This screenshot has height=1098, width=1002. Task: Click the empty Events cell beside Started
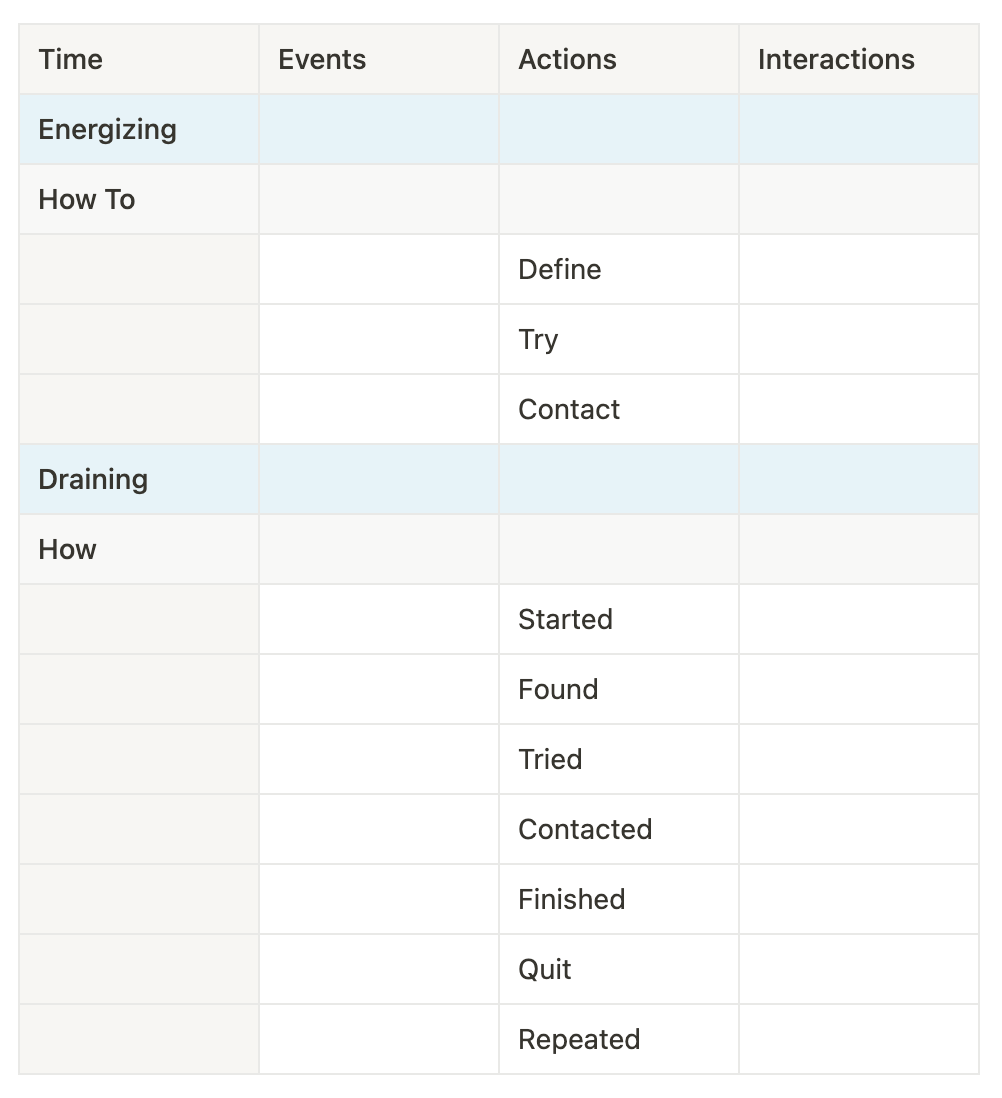click(378, 620)
